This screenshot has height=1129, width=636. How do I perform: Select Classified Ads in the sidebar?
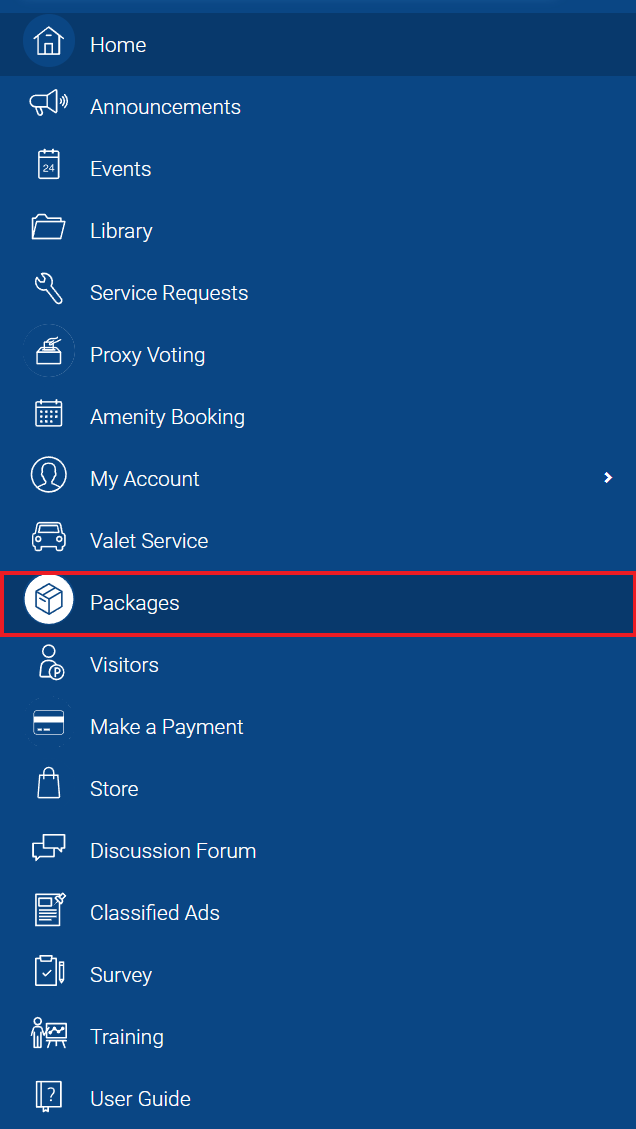pyautogui.click(x=318, y=912)
